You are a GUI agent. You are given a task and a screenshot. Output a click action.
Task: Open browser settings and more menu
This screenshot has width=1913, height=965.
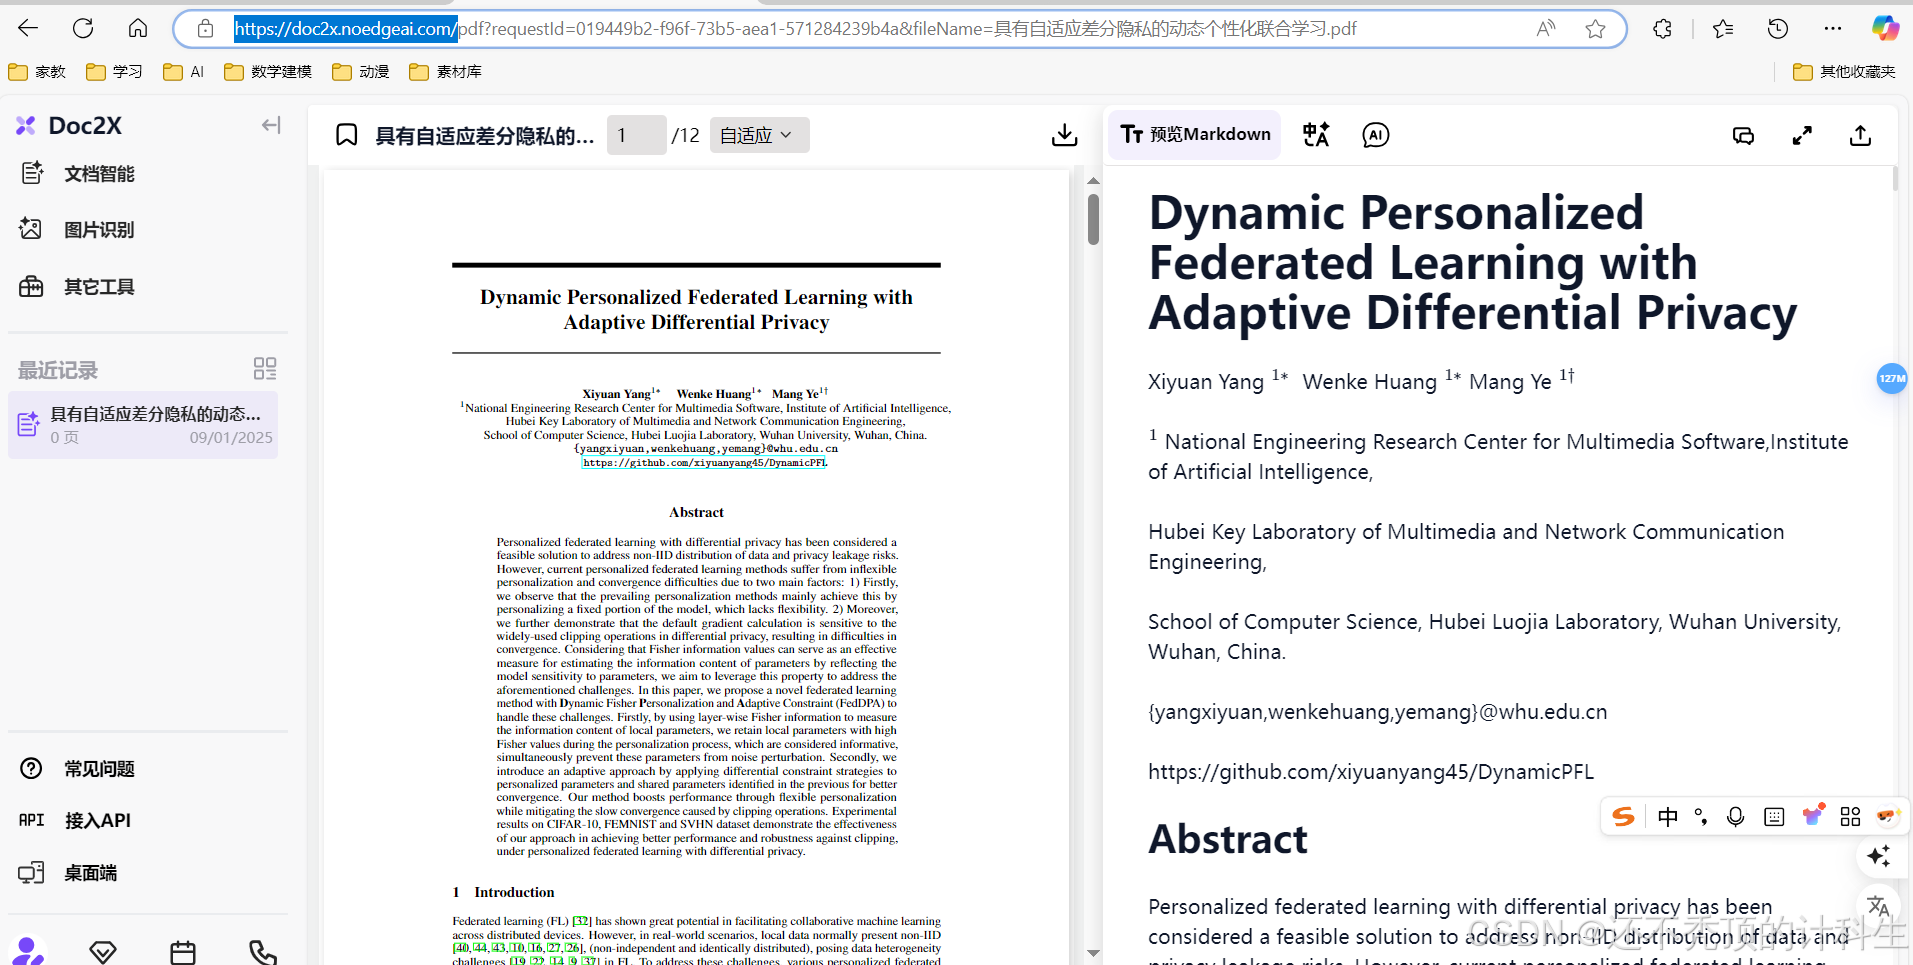[1832, 29]
